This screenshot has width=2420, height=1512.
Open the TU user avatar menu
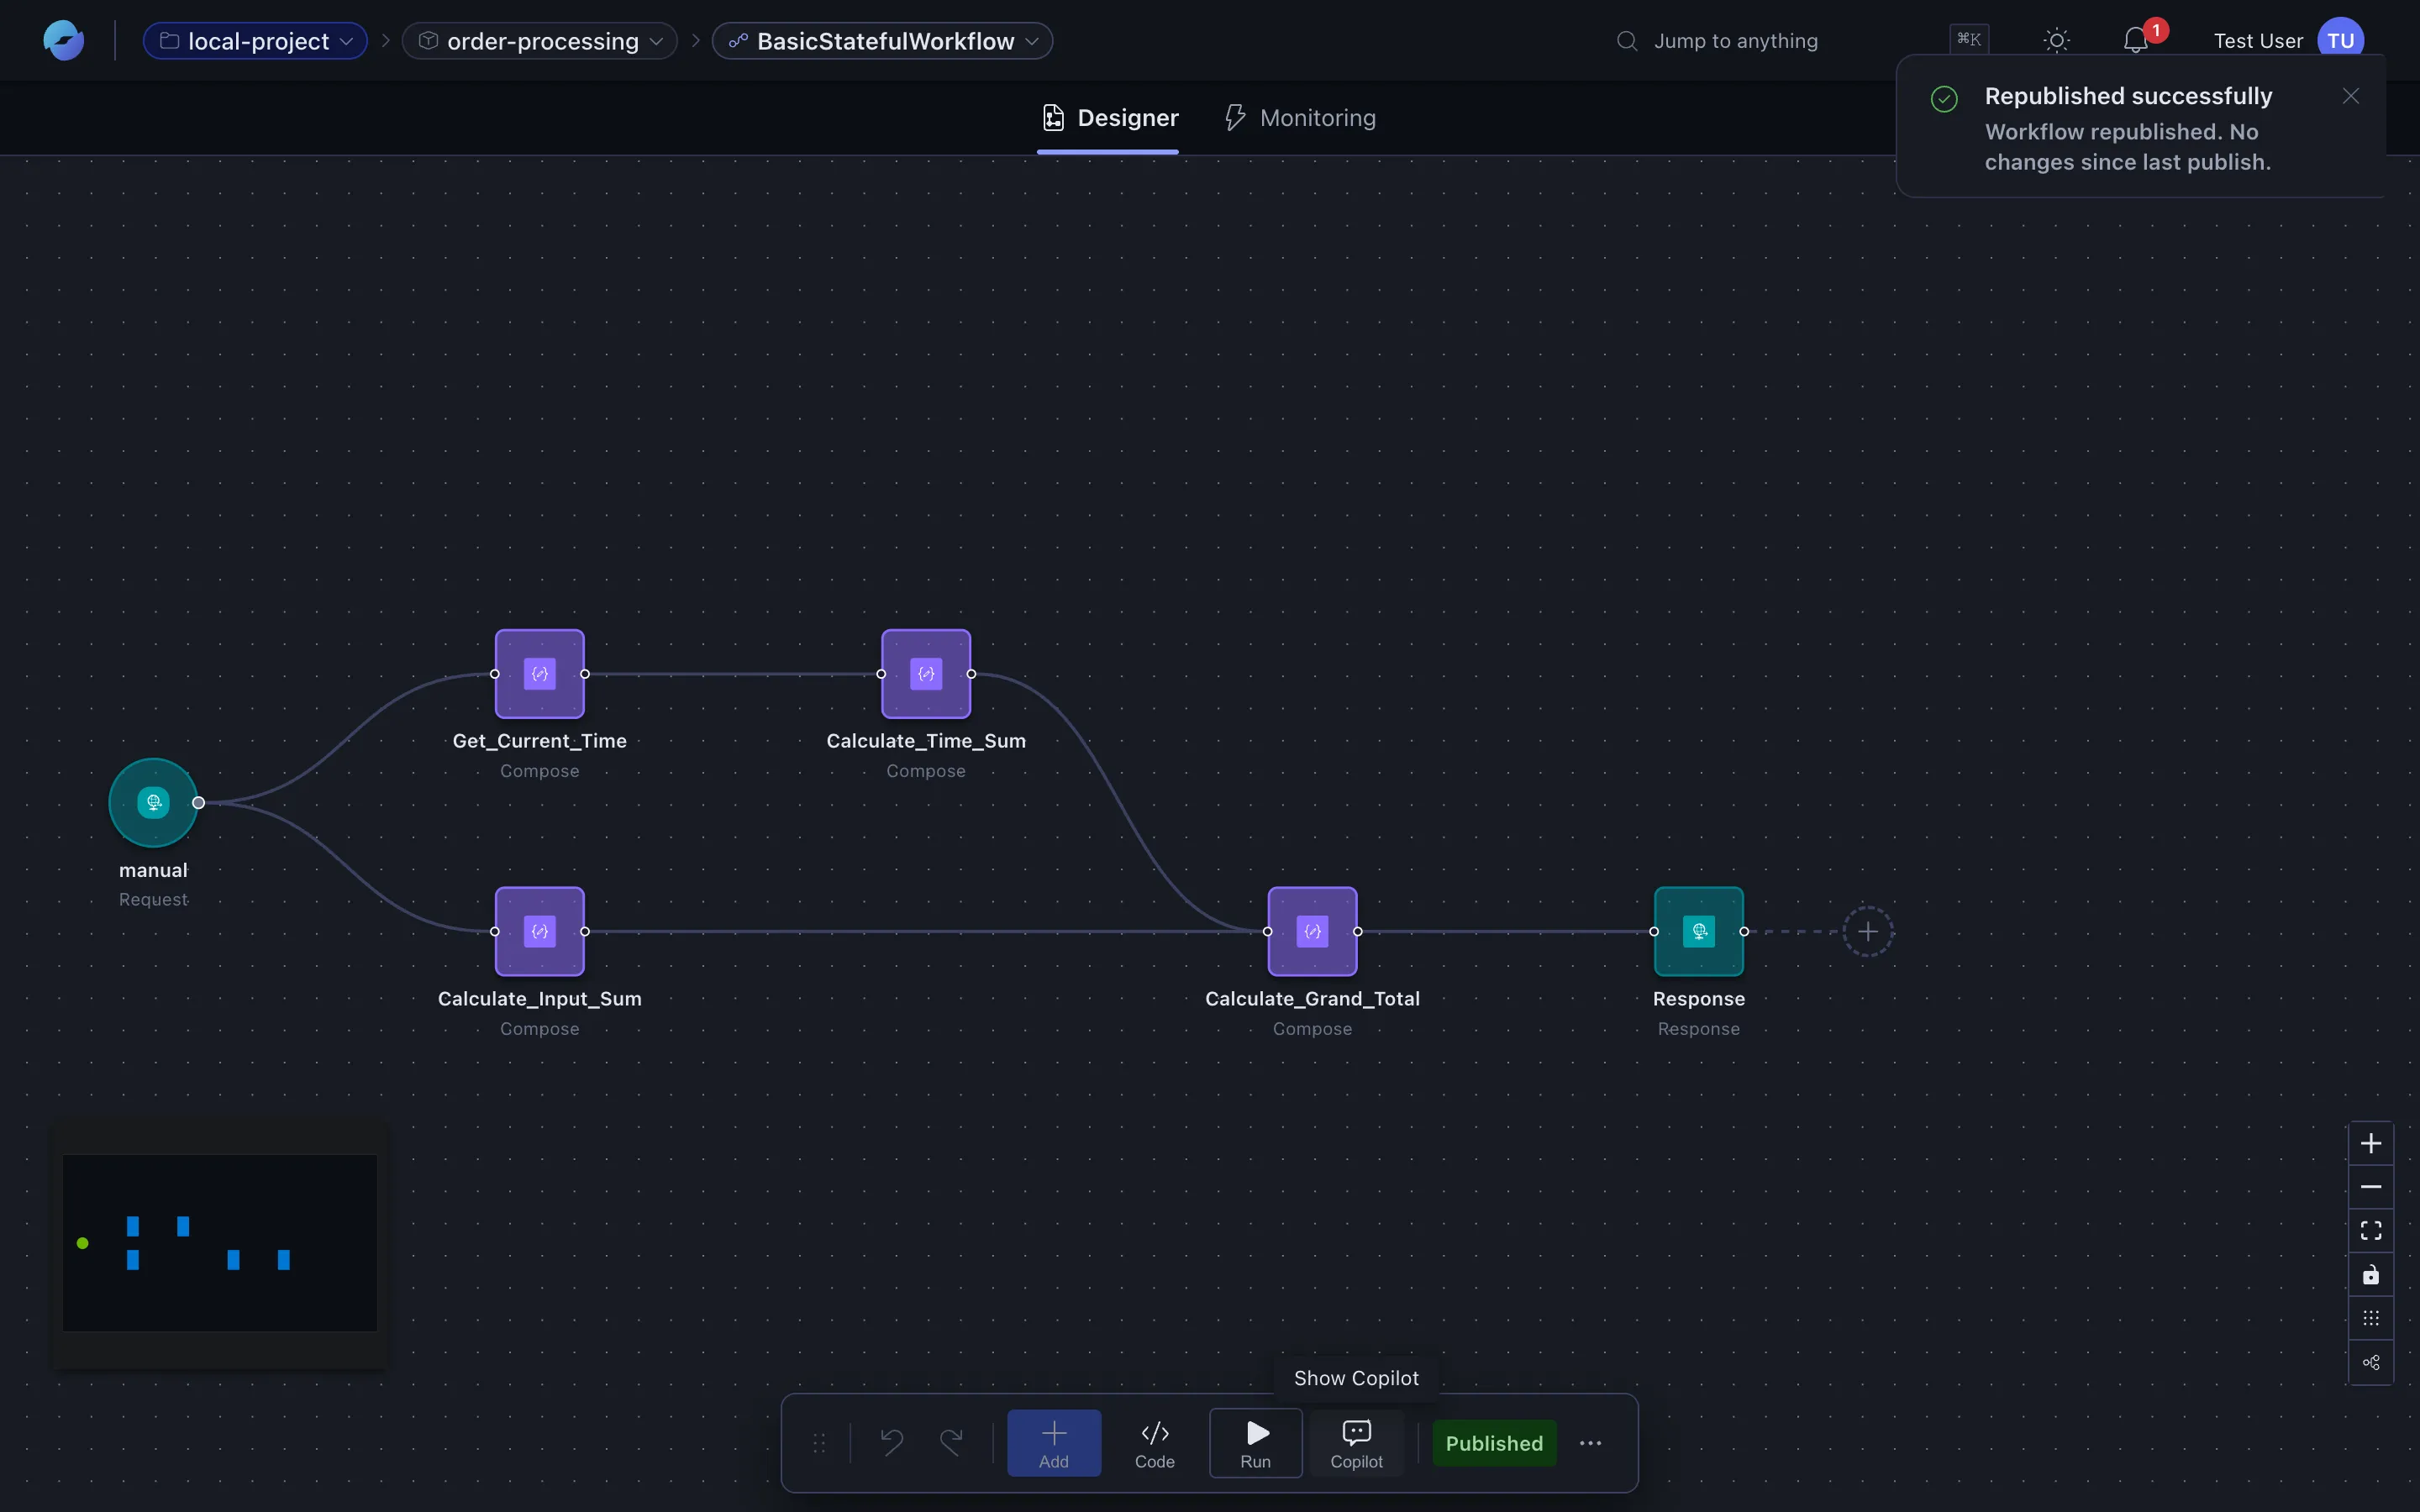(2340, 40)
